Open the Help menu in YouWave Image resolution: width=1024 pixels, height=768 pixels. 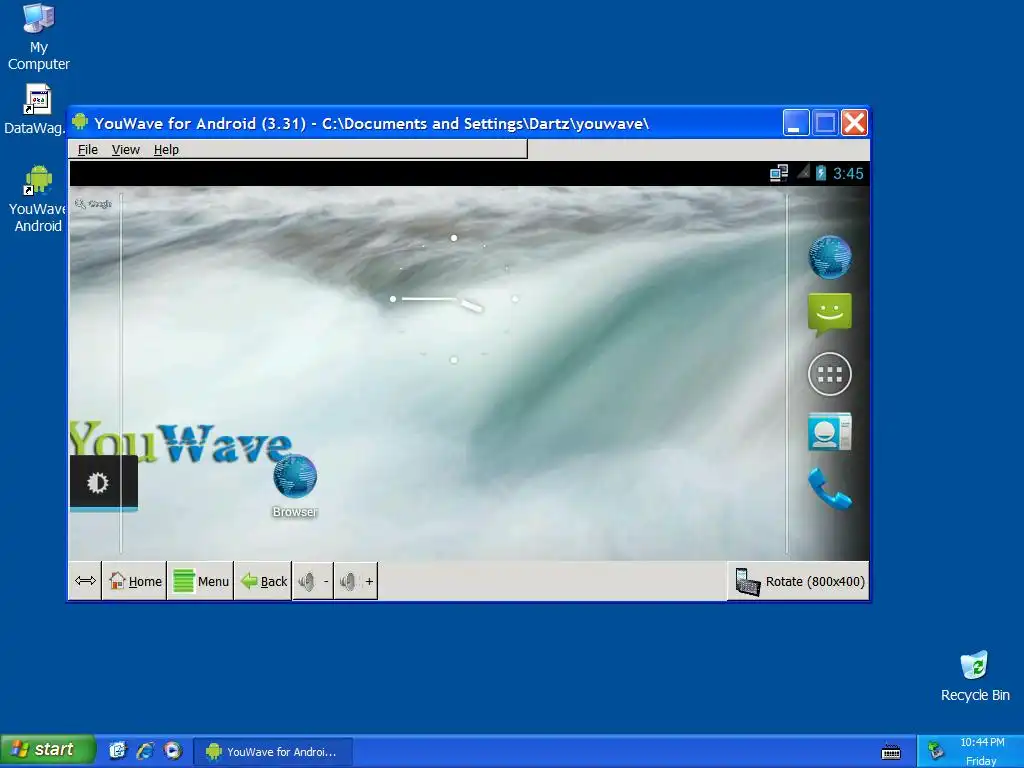[x=166, y=150]
